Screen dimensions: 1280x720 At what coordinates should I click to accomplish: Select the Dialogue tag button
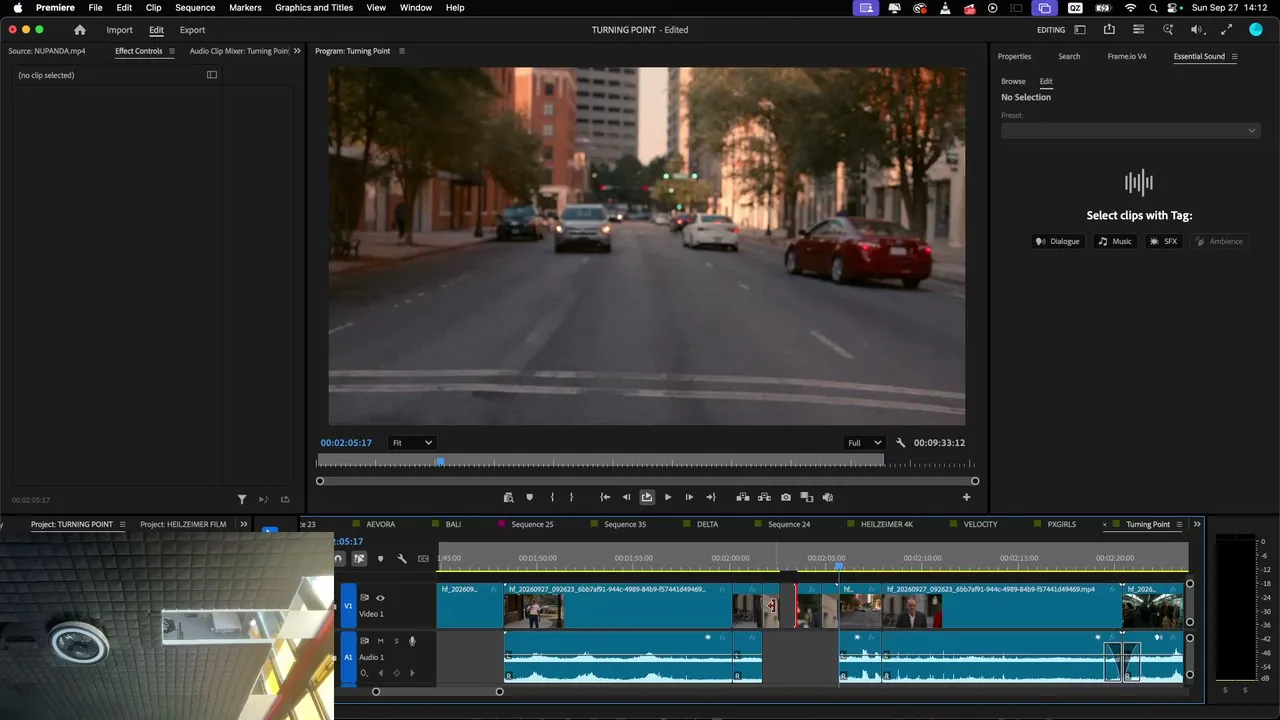(1058, 241)
